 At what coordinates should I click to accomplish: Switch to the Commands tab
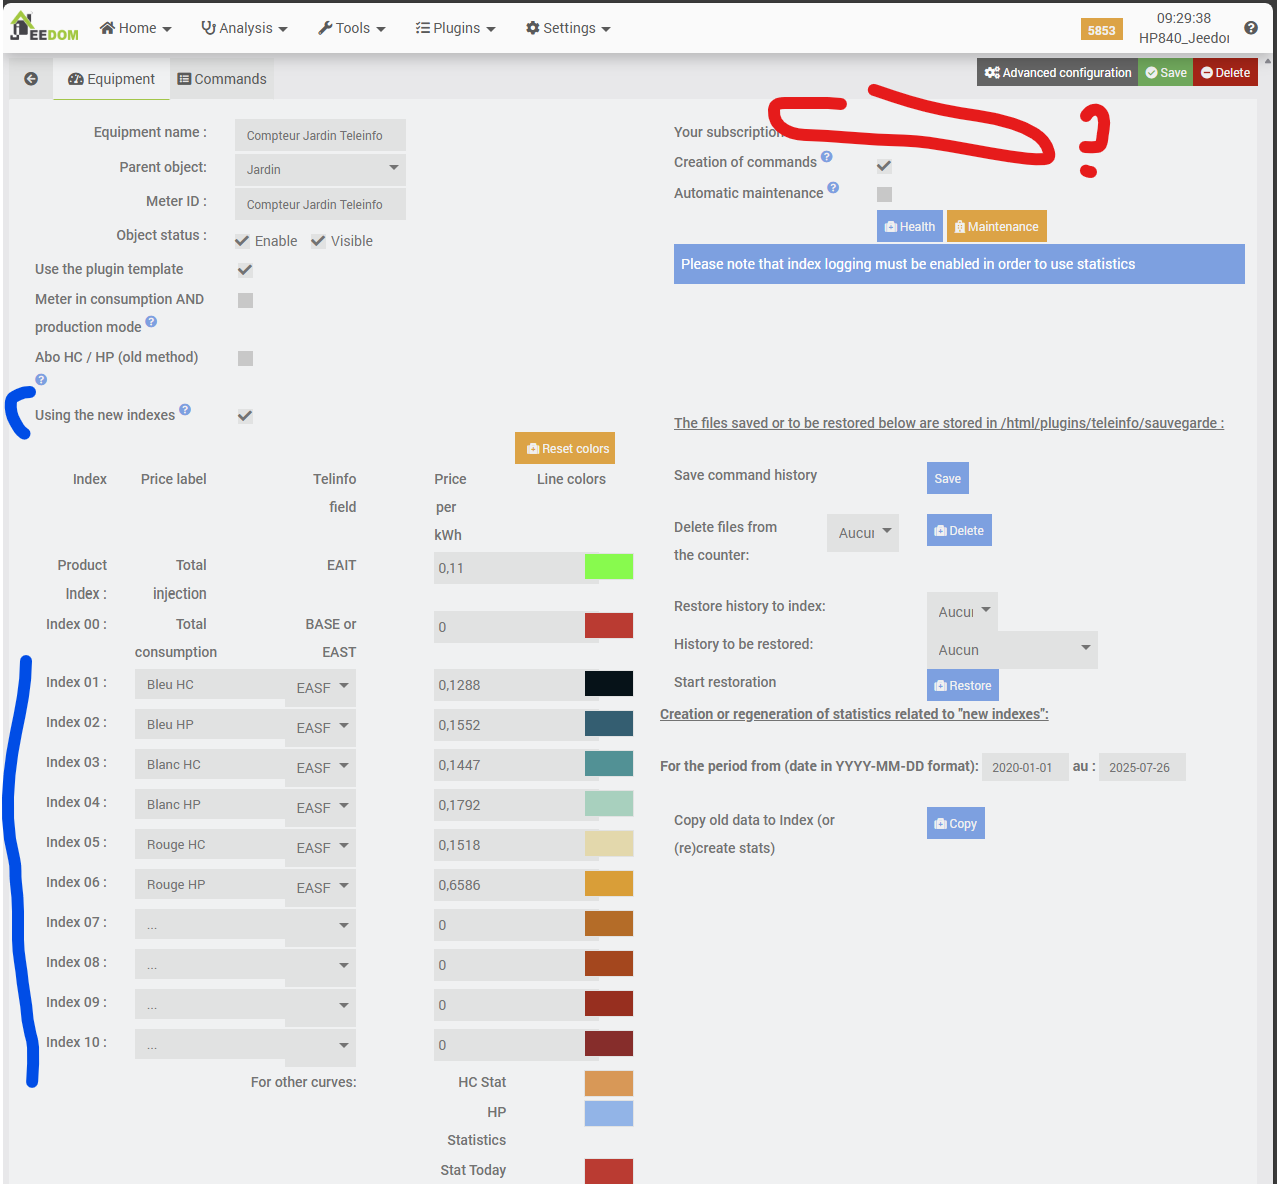click(x=222, y=79)
